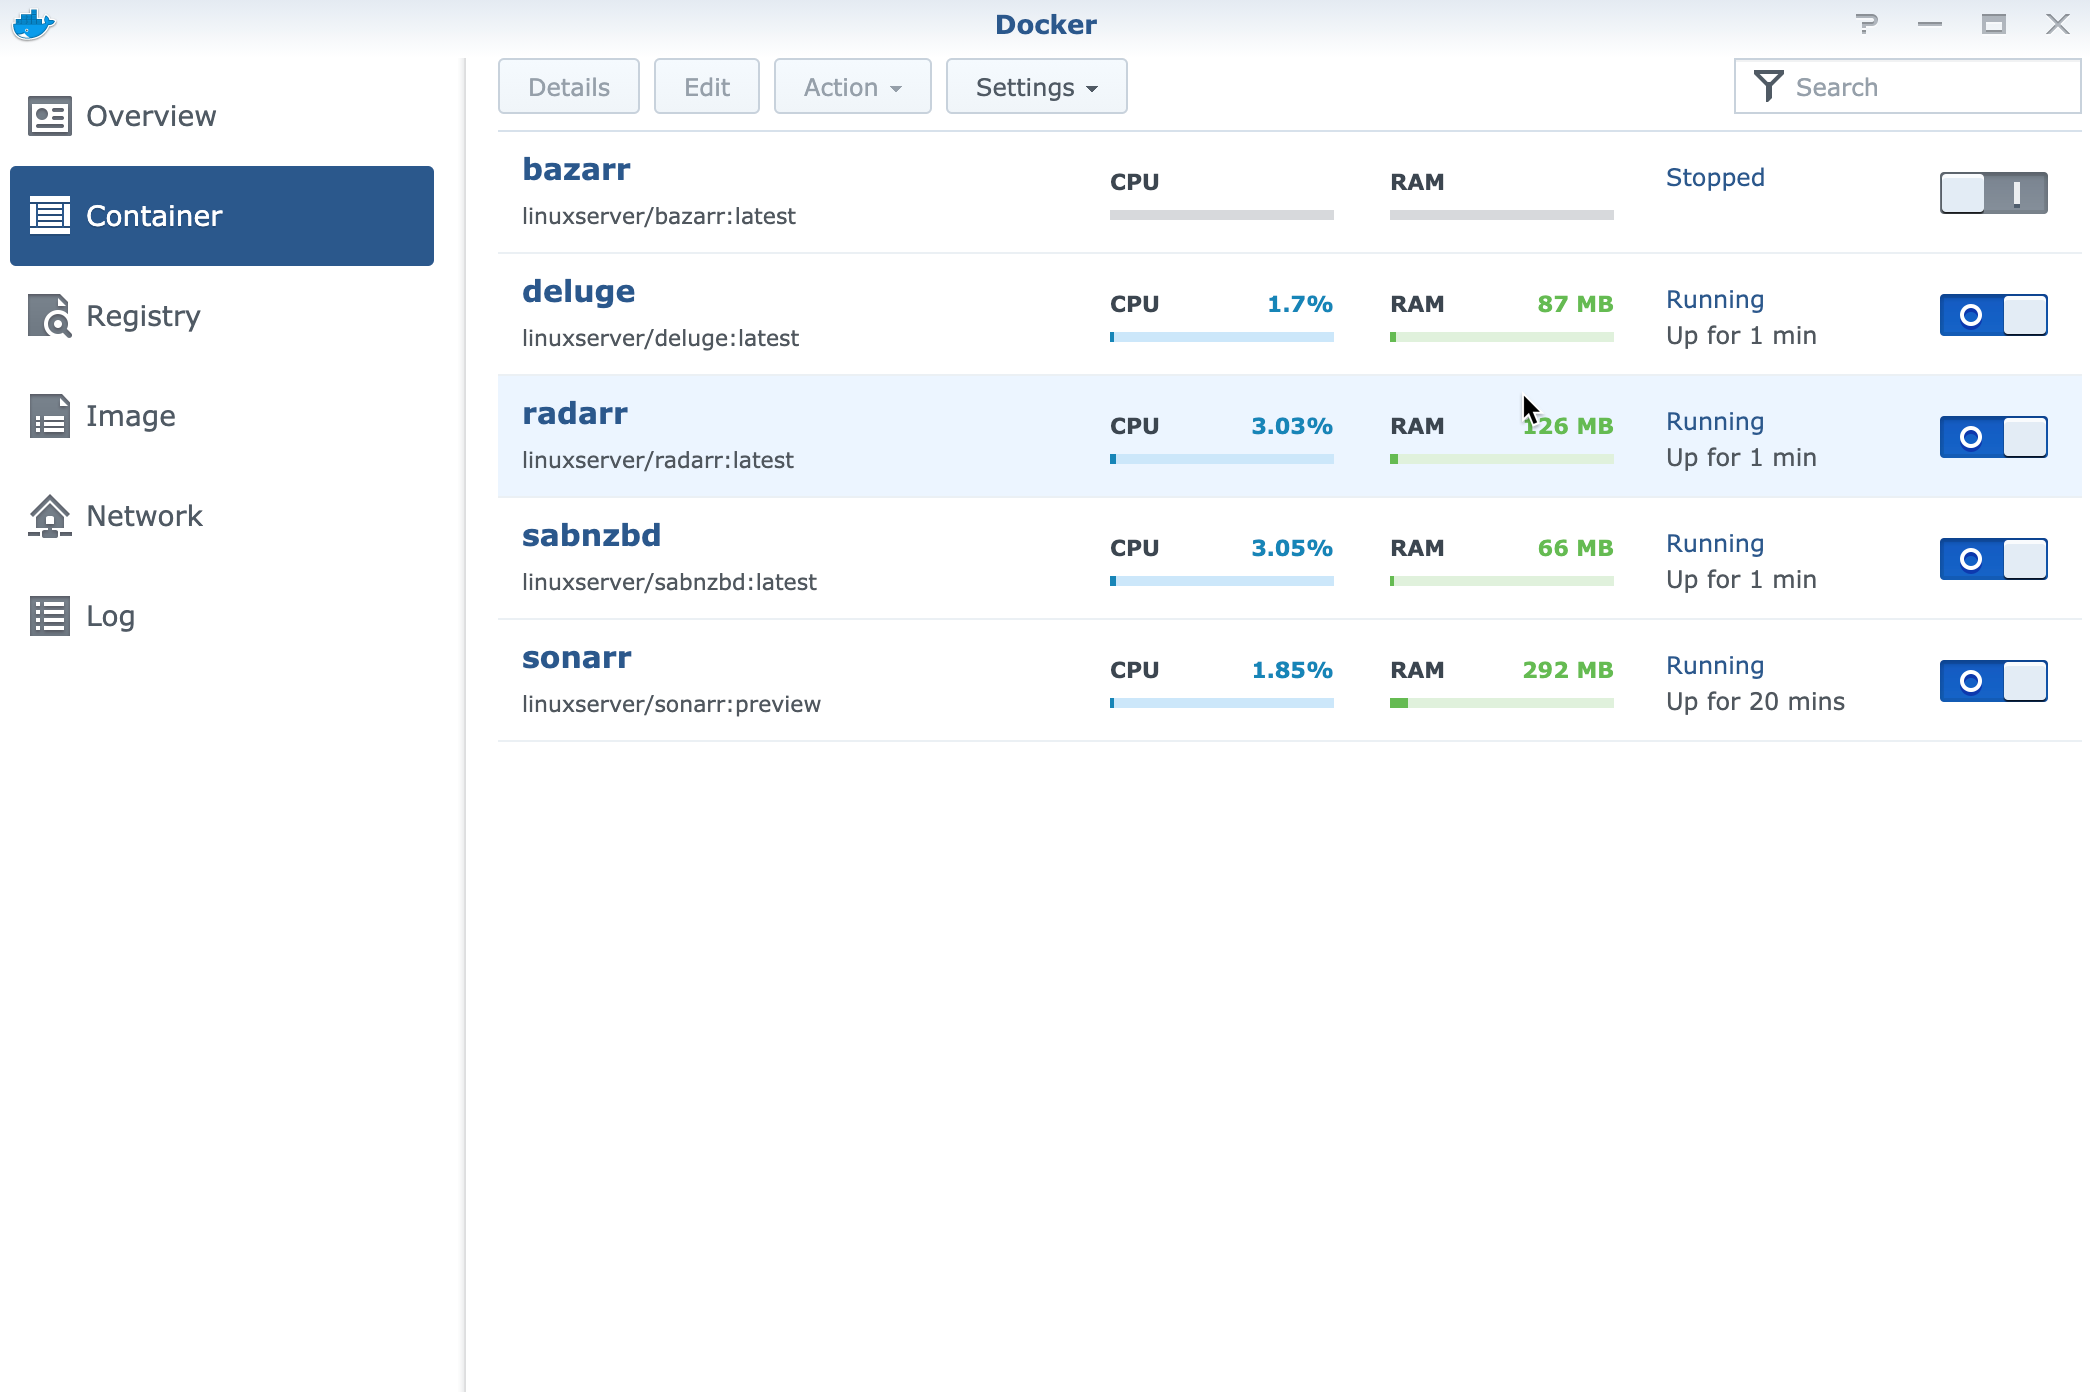Toggle off the sonarr container switch
Image resolution: width=2090 pixels, height=1392 pixels.
point(1993,681)
